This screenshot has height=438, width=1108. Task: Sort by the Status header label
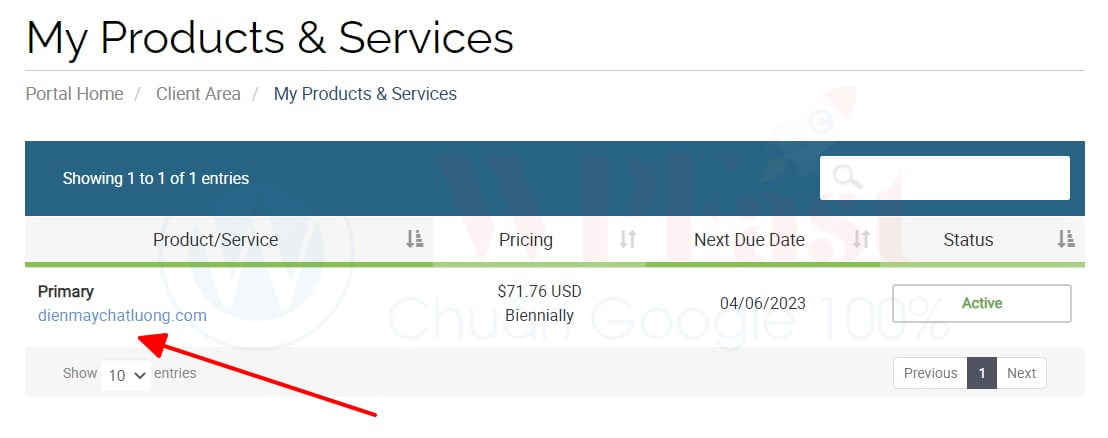pyautogui.click(x=968, y=239)
